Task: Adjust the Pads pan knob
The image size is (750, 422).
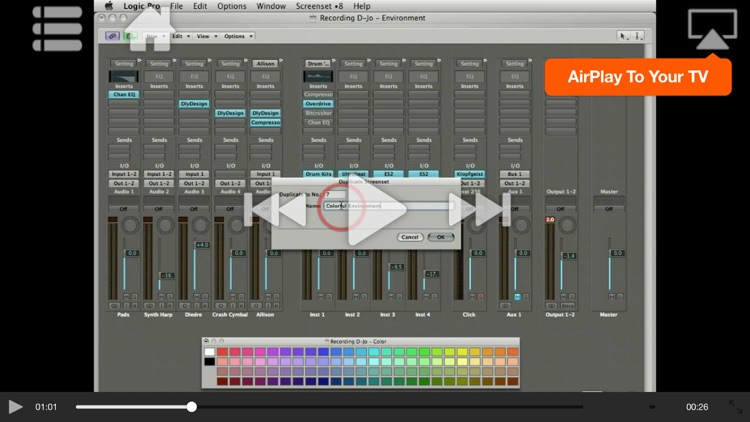Action: point(130,225)
